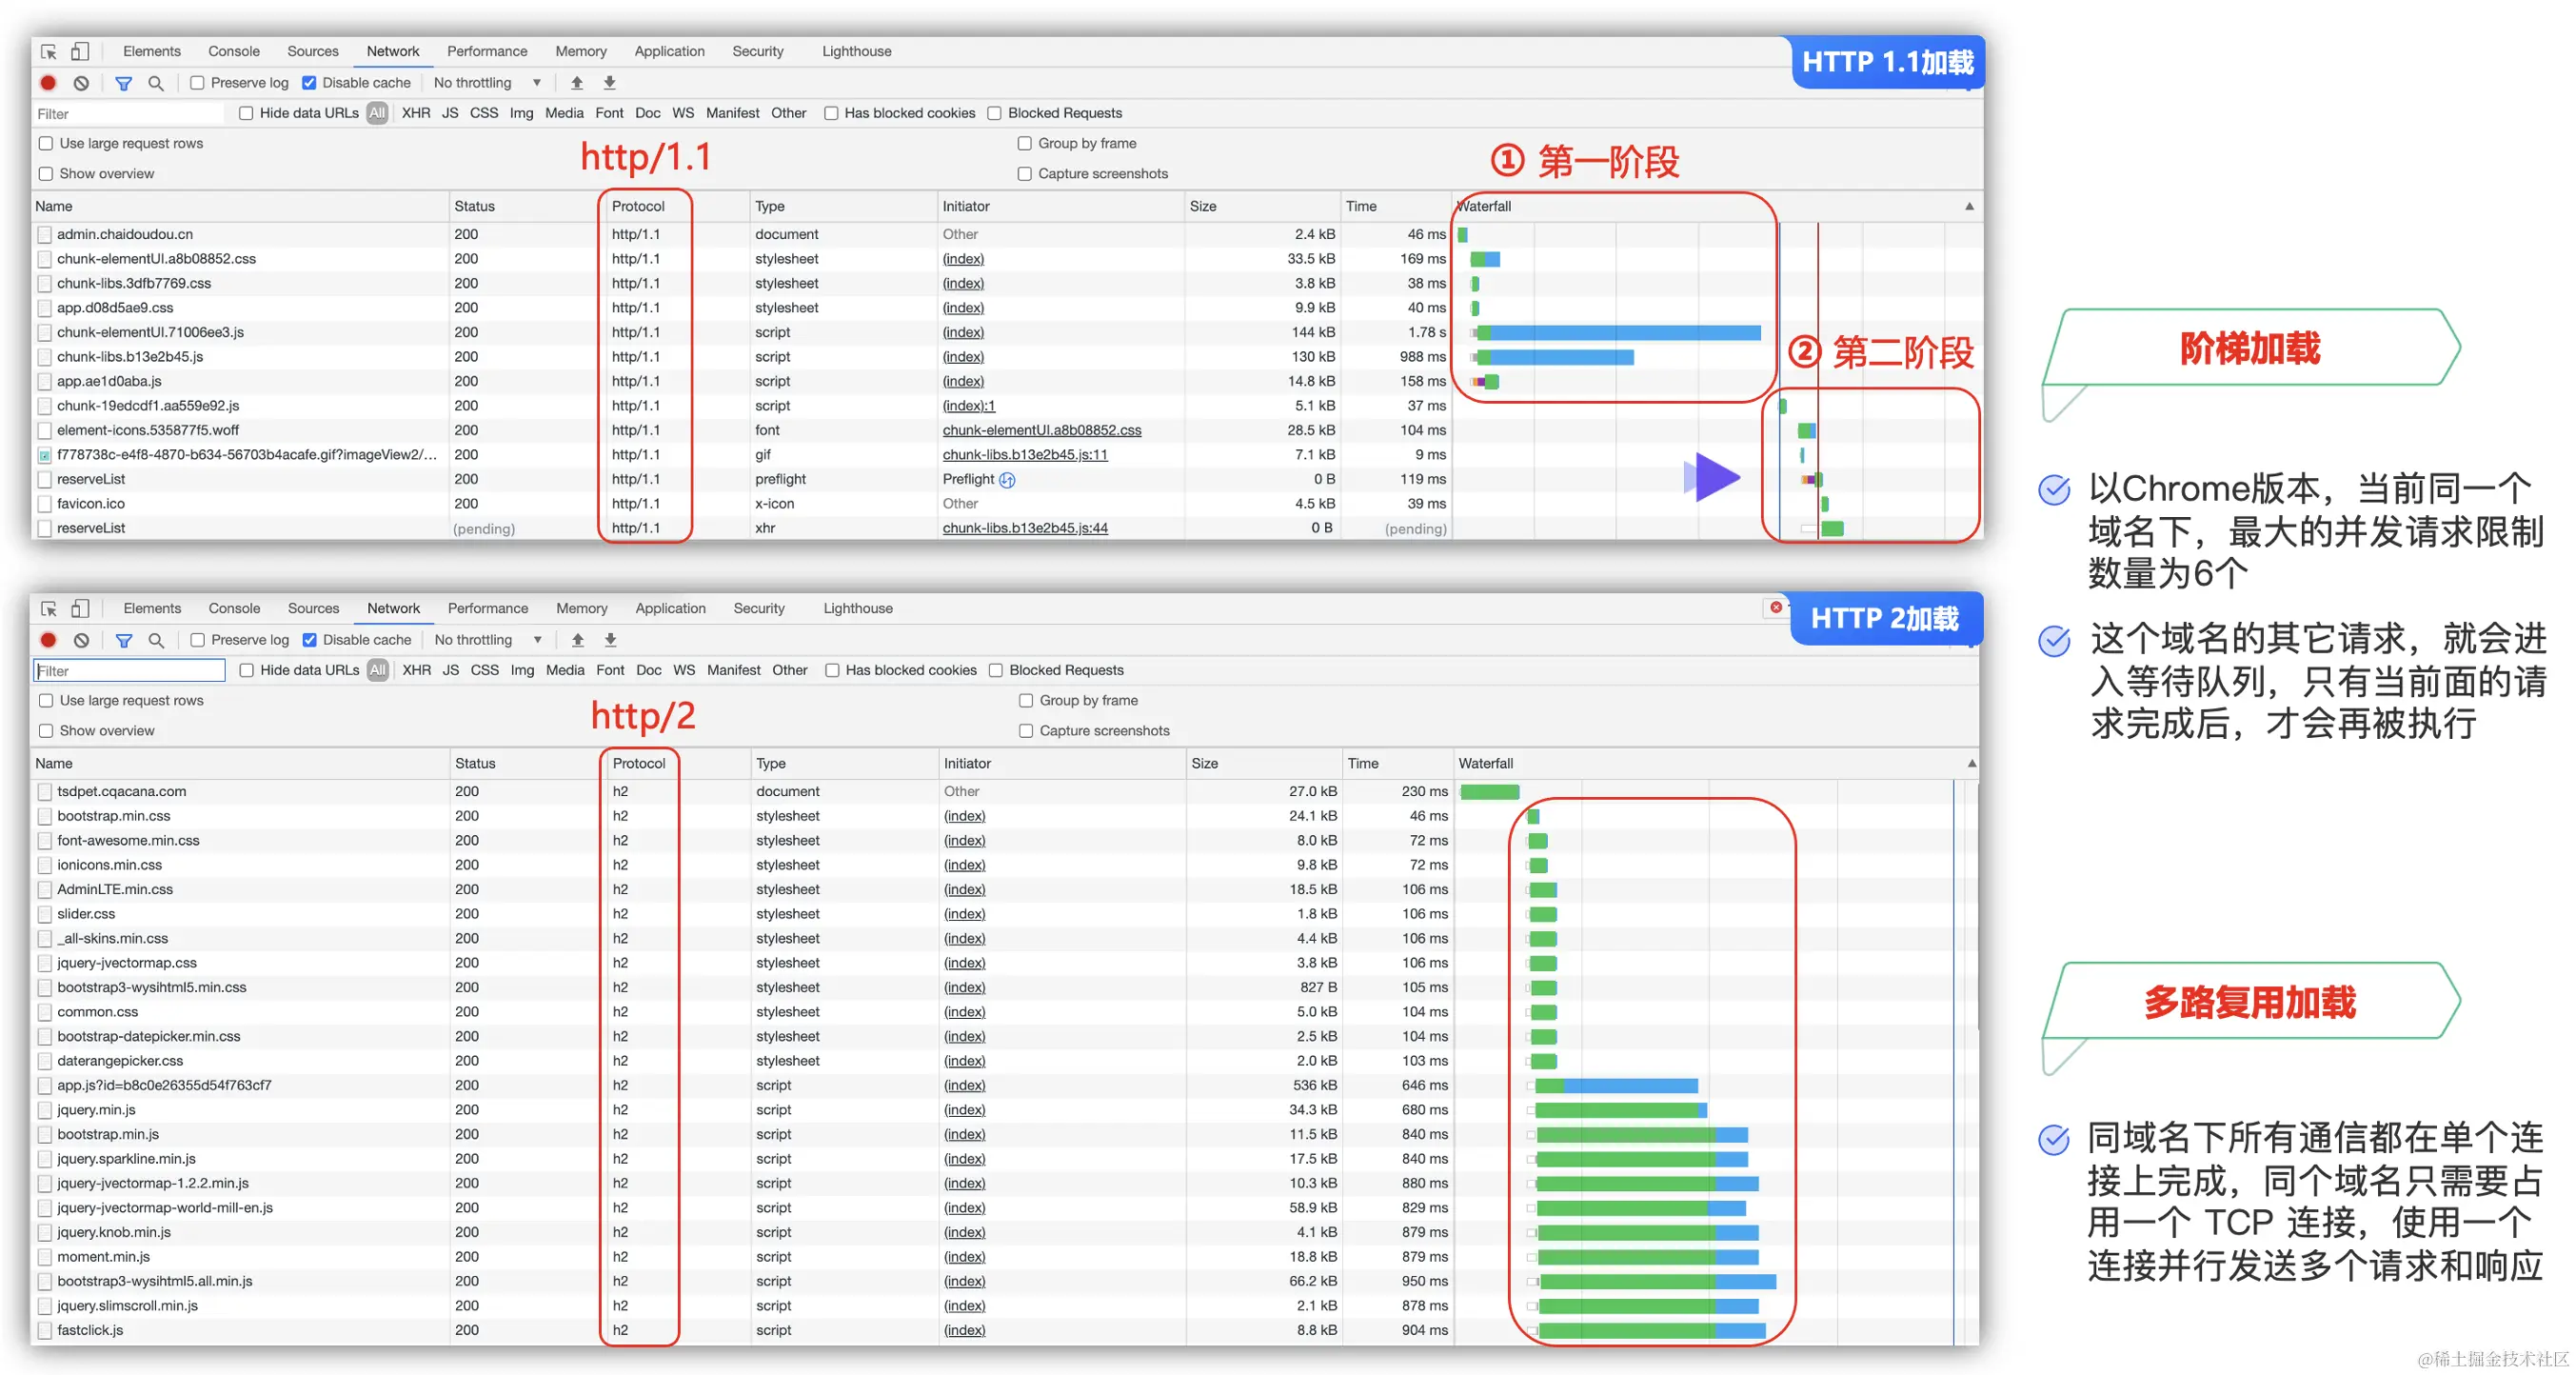The image size is (2576, 1375).
Task: Stop recording with red record button in top panel
Action: [48, 83]
